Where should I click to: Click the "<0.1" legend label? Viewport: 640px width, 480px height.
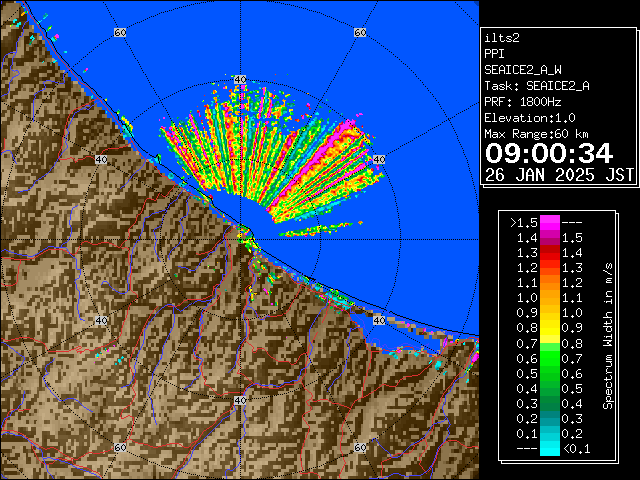point(576,449)
